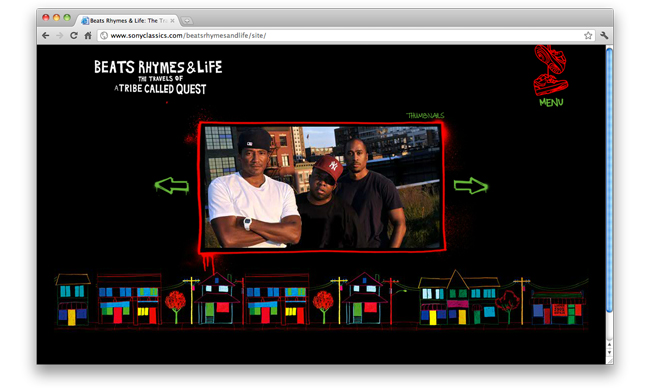This screenshot has height=388, width=650.
Task: Open the wrench settings menu
Action: (604, 36)
